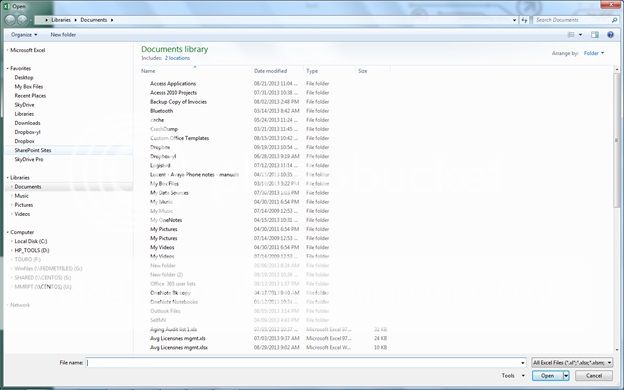Select the Custom Office Templates folder
This screenshot has height=390, width=624.
179,138
